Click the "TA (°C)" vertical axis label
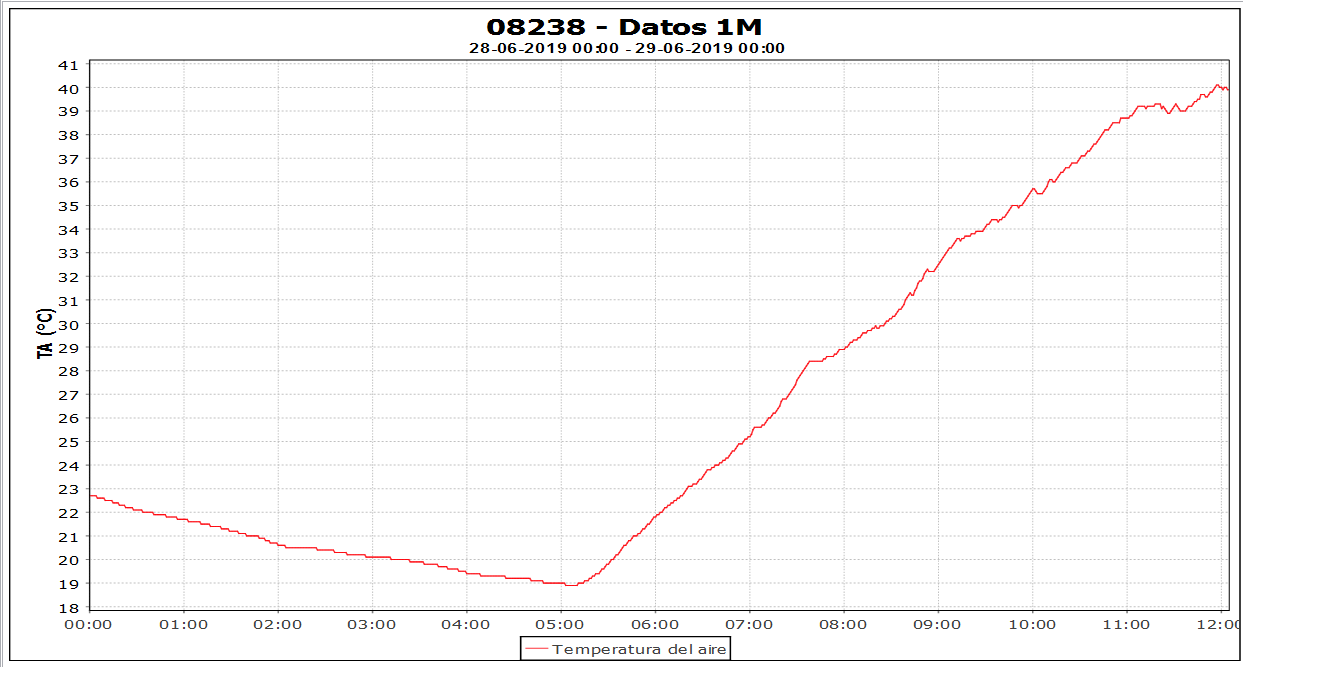Image resolution: width=1344 pixels, height=693 pixels. point(44,334)
